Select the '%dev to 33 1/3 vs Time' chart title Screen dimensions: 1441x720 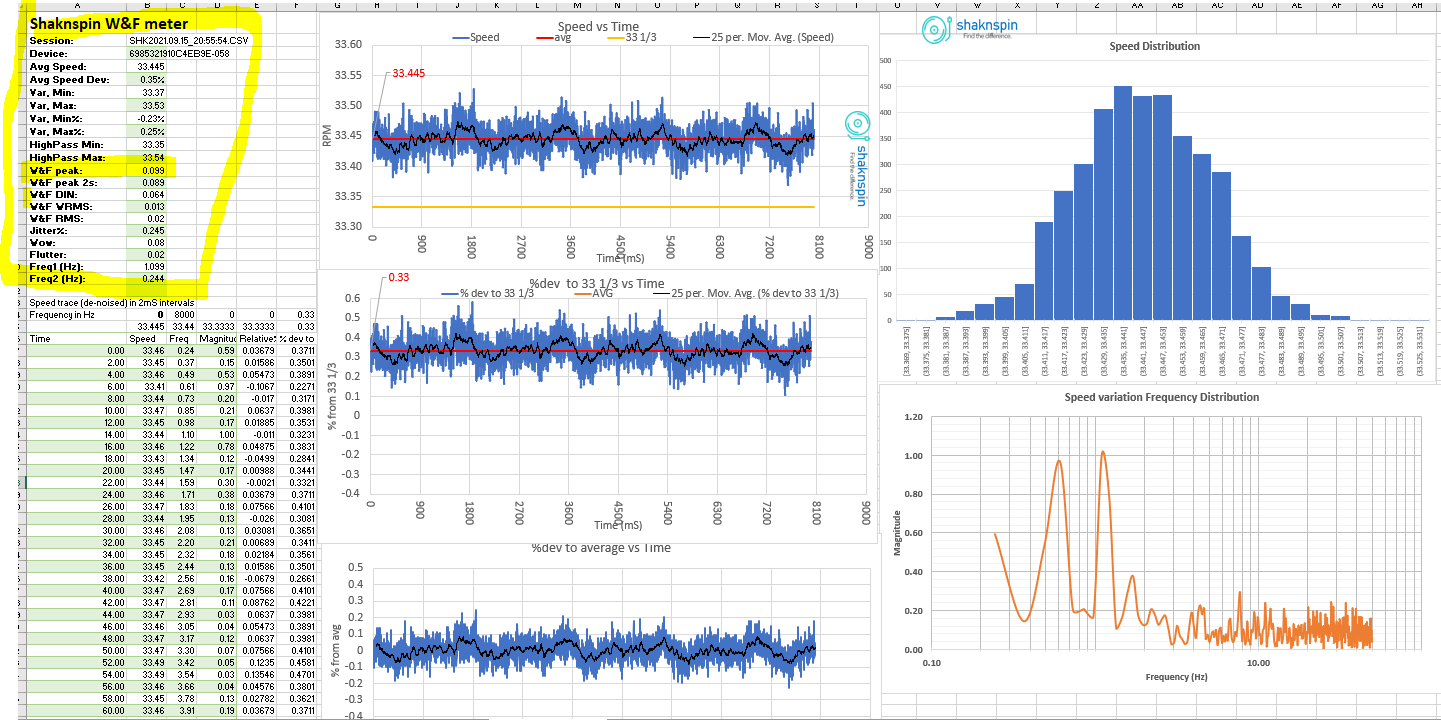597,284
